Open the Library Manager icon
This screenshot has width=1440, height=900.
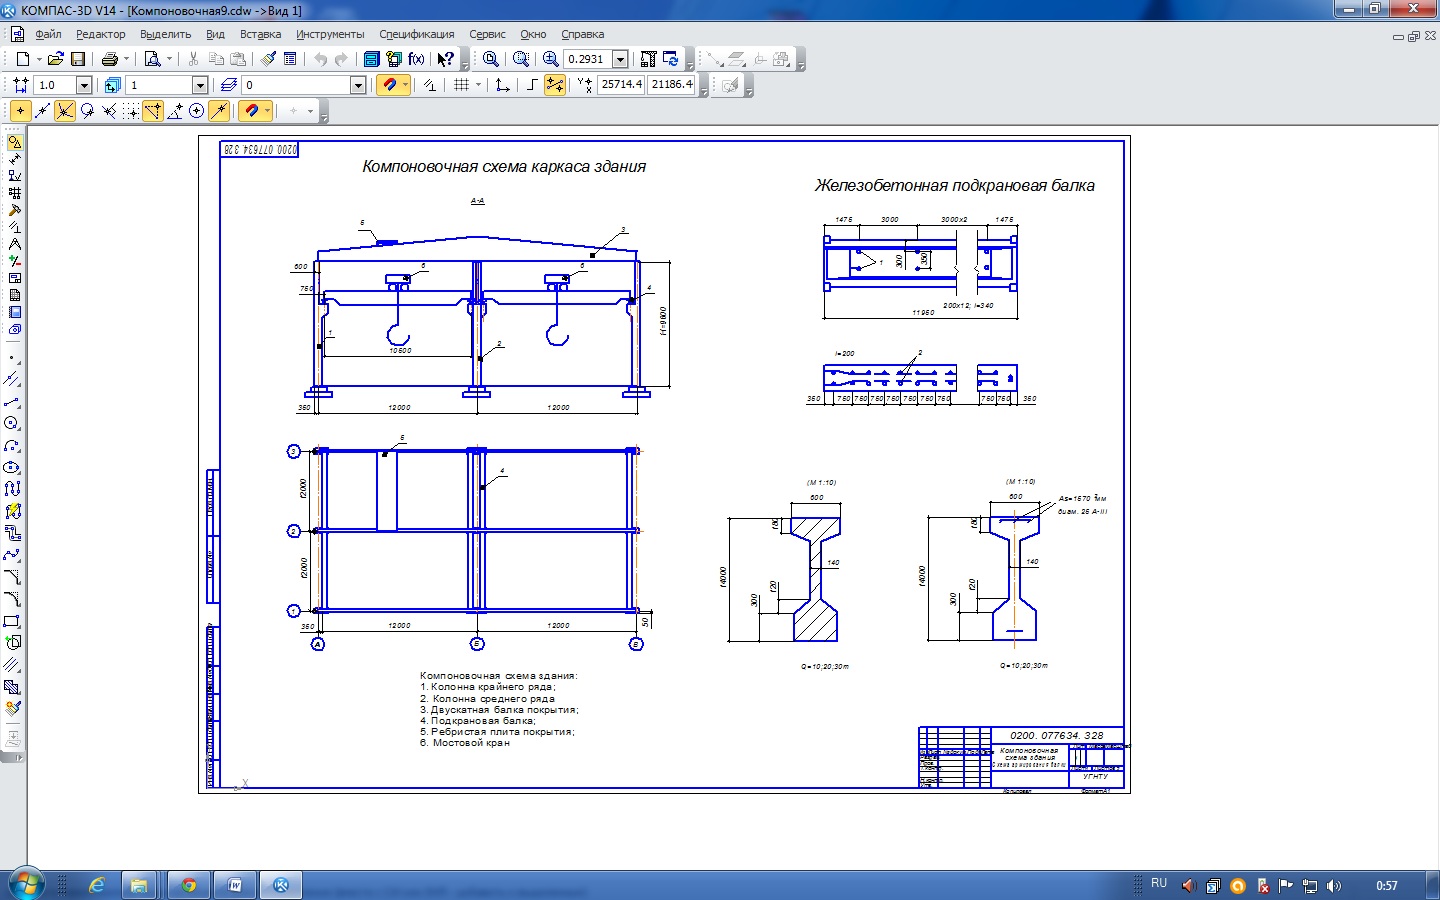click(x=371, y=59)
